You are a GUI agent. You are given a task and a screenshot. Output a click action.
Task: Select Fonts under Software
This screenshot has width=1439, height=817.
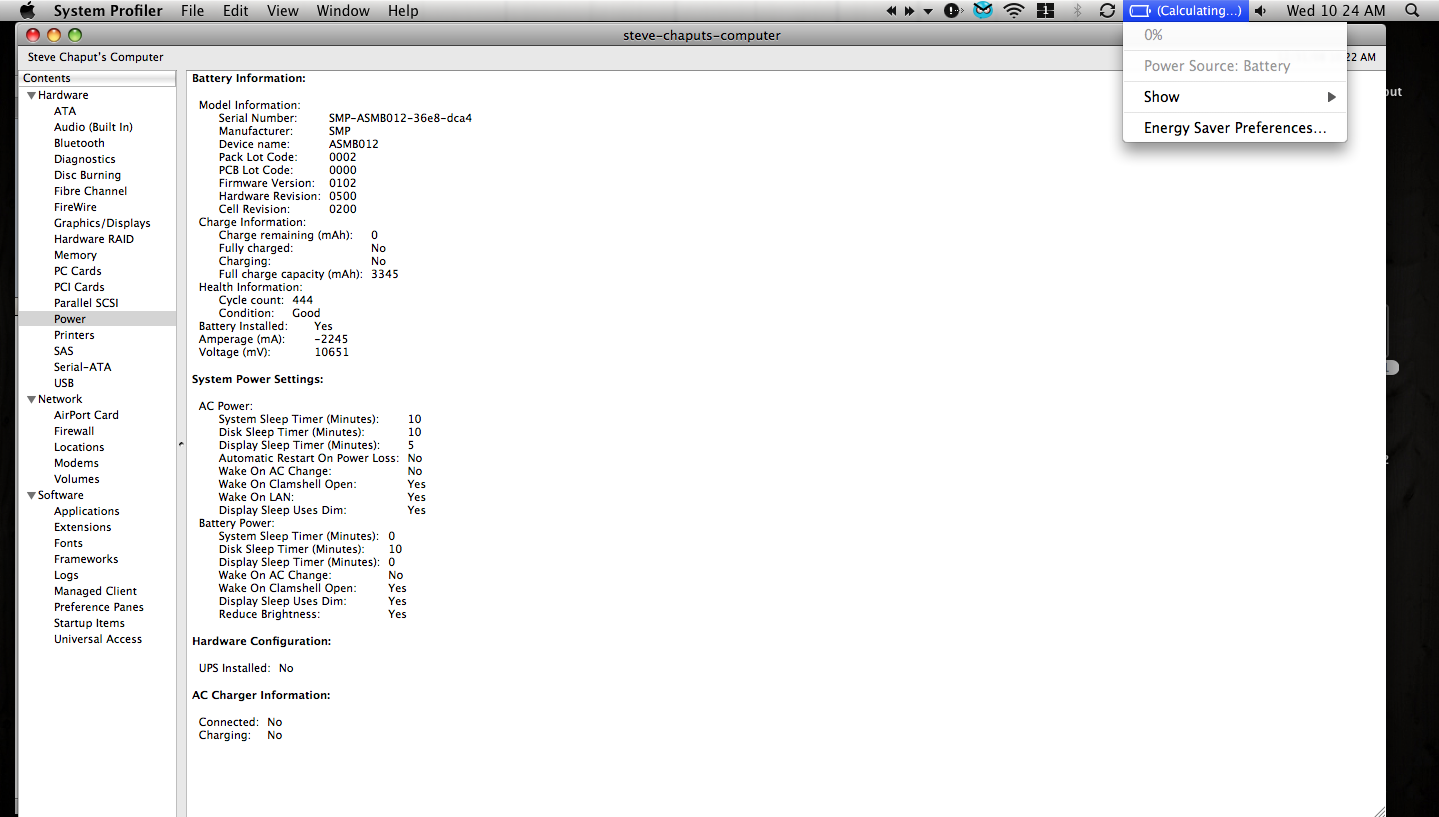coord(68,543)
